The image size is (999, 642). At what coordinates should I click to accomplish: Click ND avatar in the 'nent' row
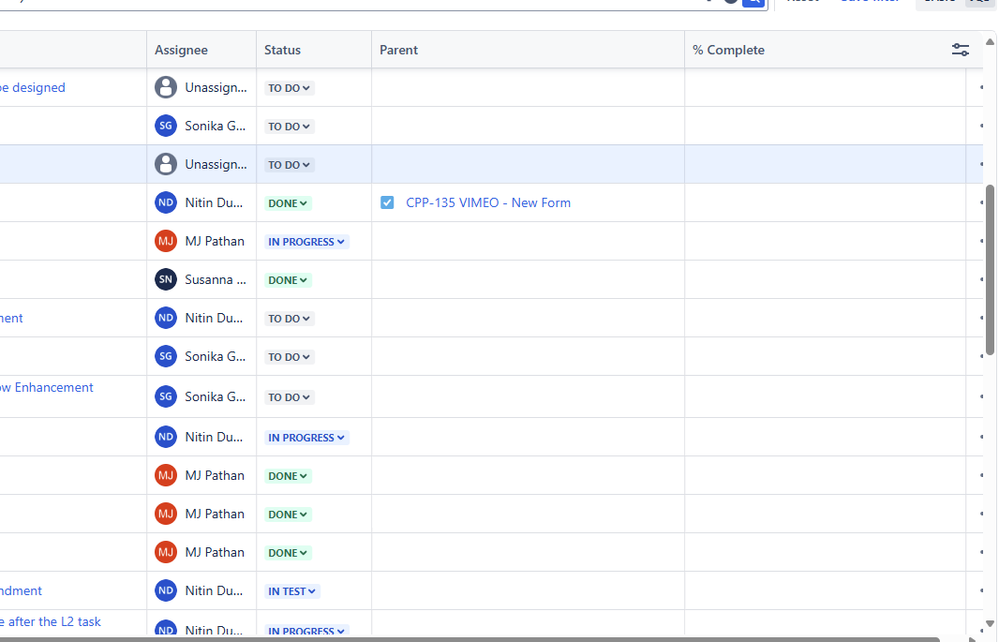[166, 318]
